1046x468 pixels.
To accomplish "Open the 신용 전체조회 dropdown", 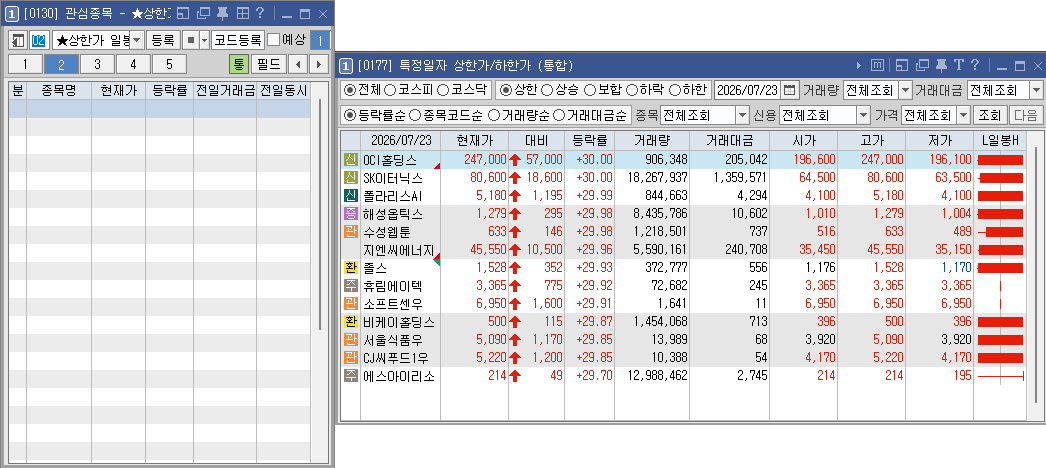I will coord(863,115).
